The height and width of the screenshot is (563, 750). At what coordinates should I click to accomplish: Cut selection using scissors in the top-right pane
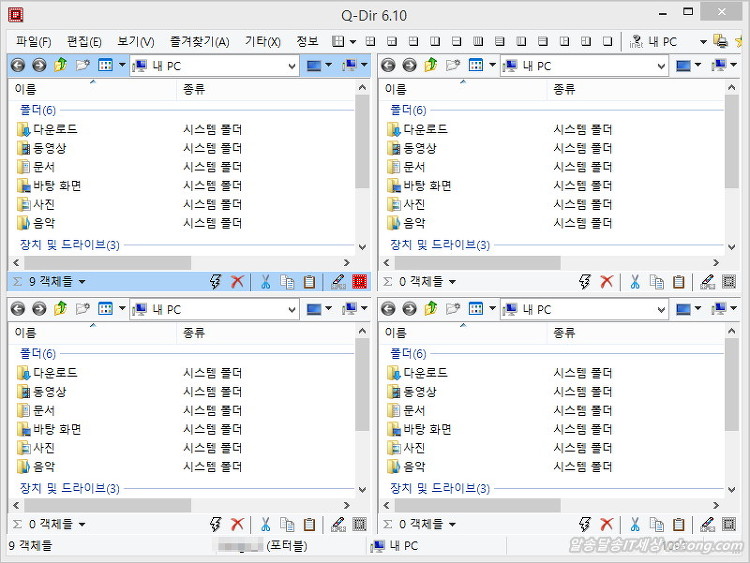pos(636,282)
